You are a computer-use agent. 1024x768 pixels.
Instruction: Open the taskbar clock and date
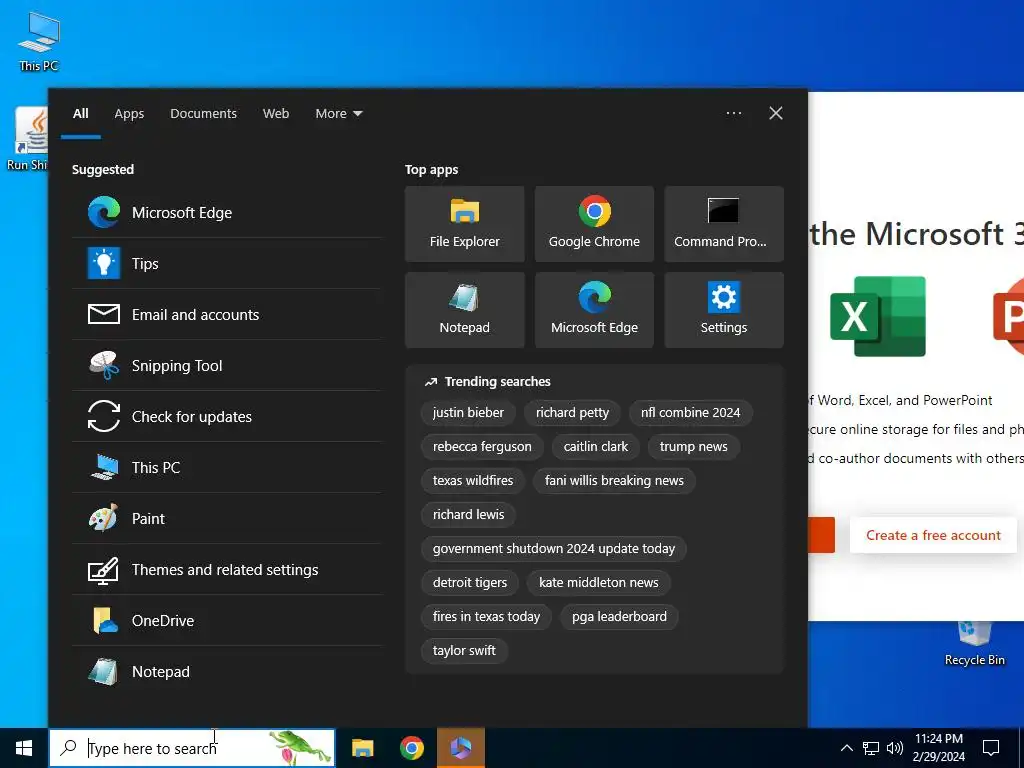point(938,748)
